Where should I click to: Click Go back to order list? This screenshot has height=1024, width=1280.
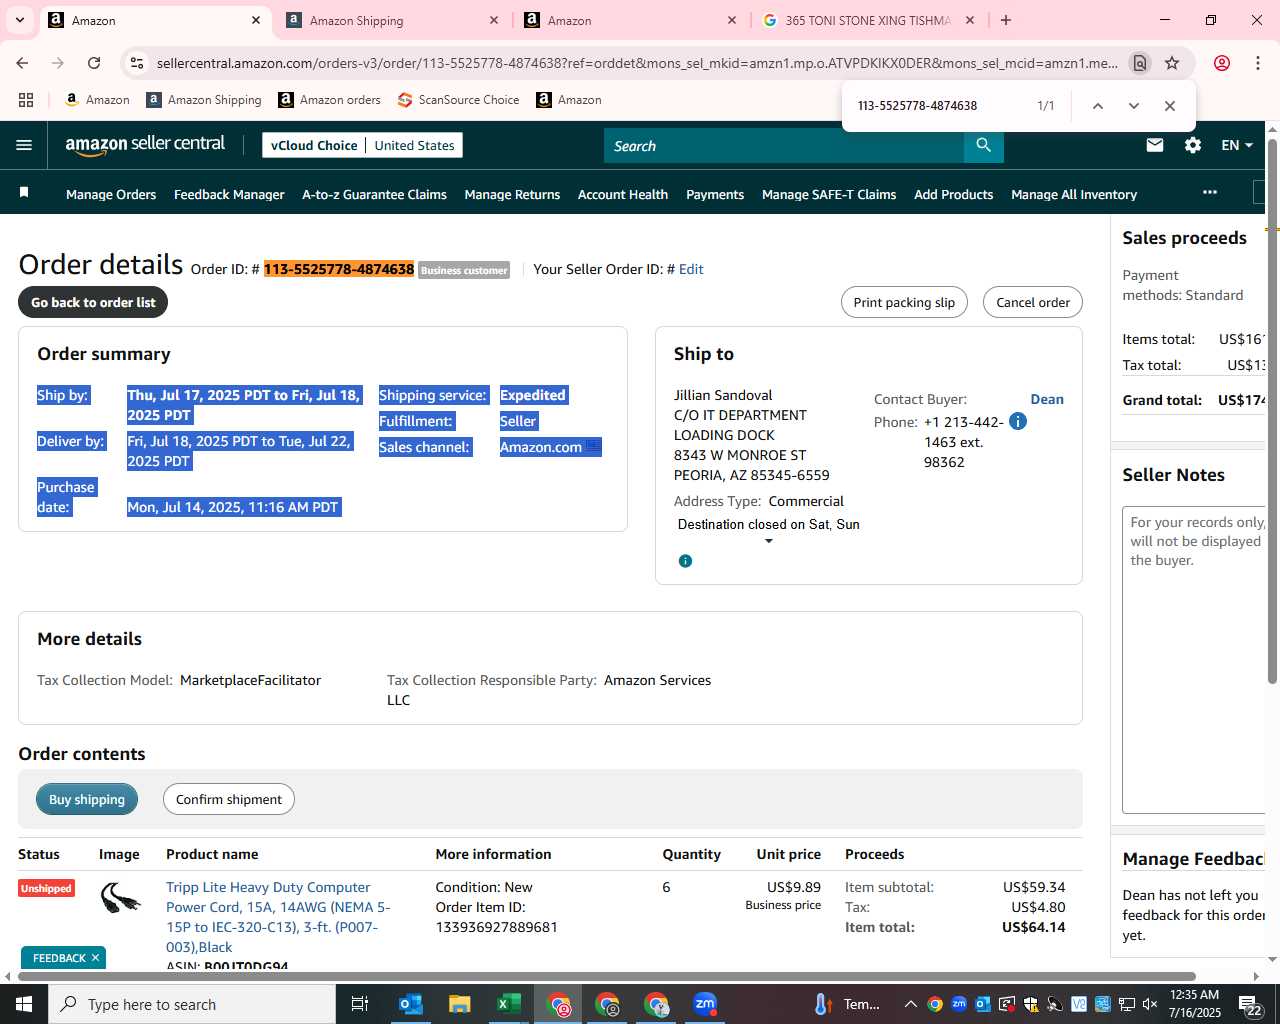click(x=93, y=302)
